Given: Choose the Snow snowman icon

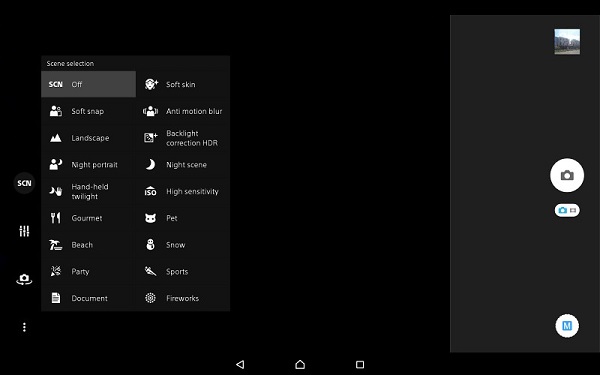Looking at the screenshot, I should coord(150,245).
